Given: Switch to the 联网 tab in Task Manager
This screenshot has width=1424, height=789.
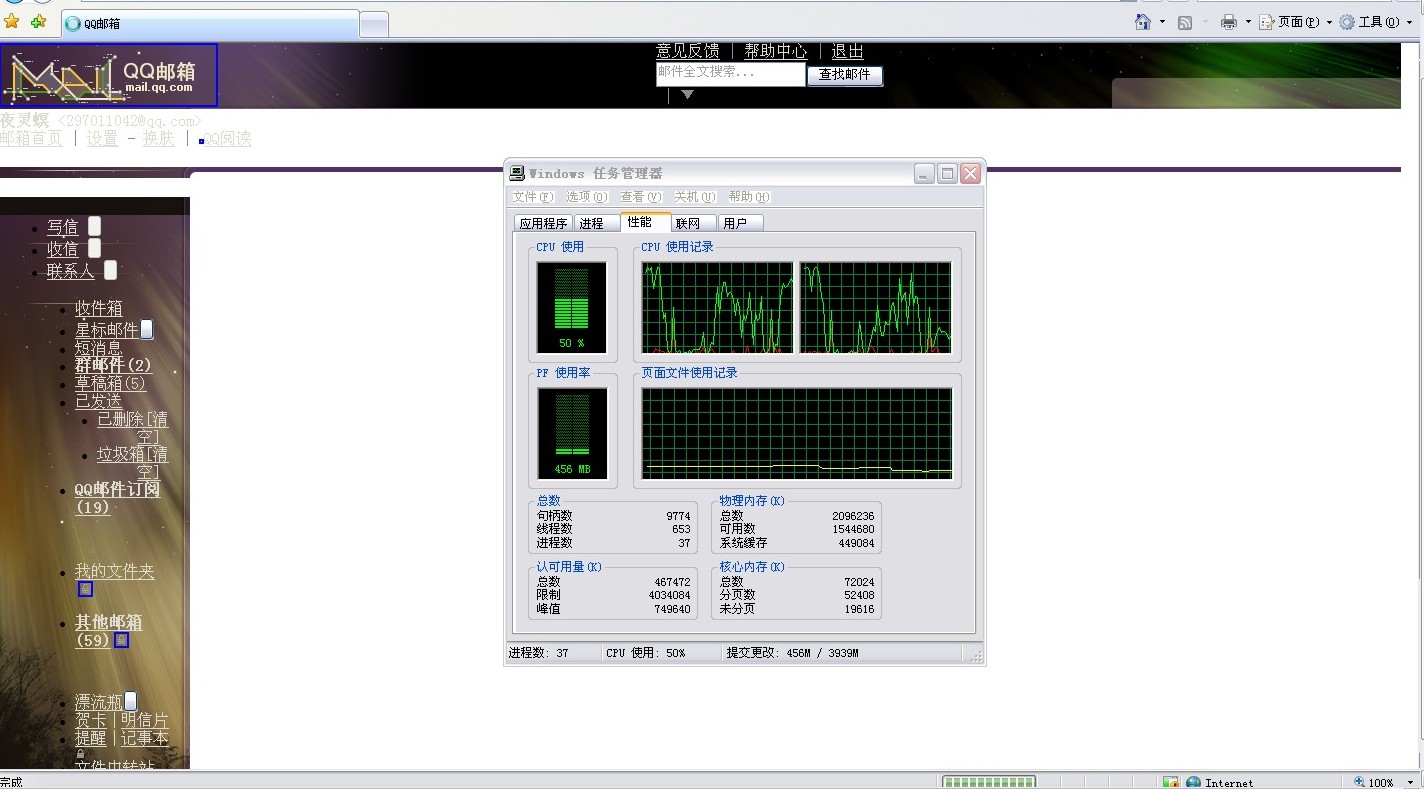Looking at the screenshot, I should (x=688, y=223).
